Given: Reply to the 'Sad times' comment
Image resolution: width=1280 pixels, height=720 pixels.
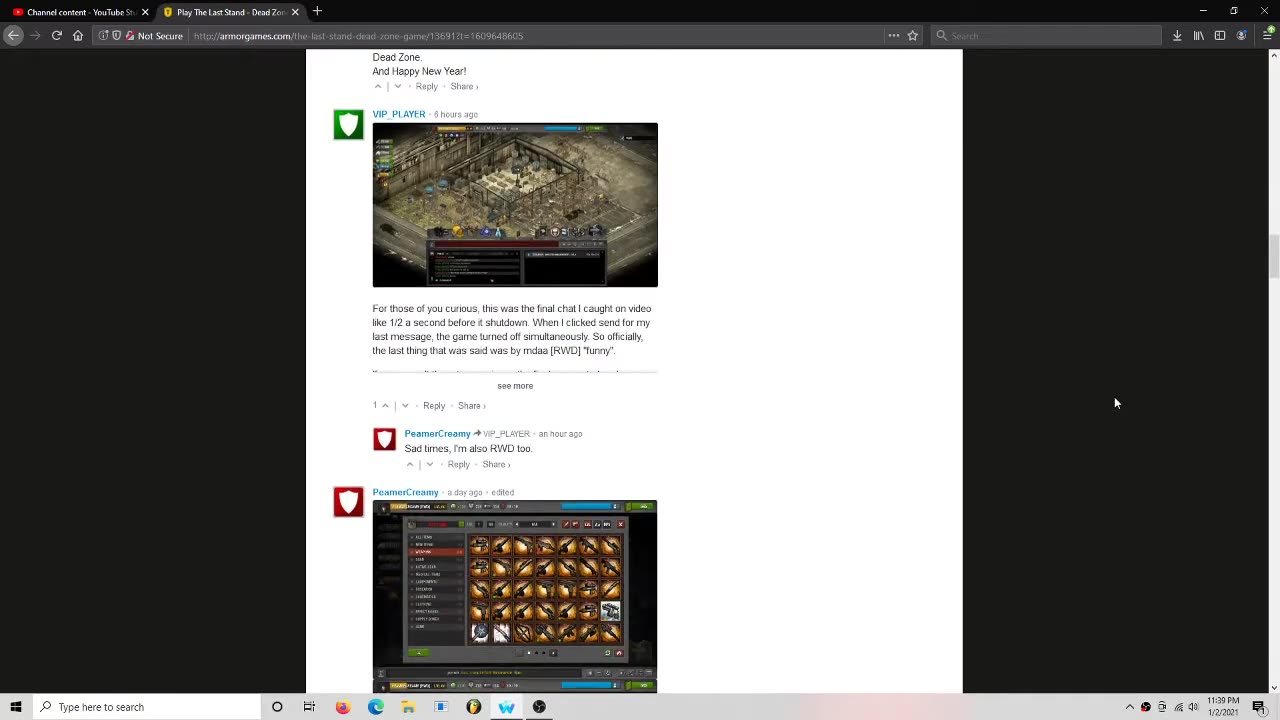Looking at the screenshot, I should point(459,464).
